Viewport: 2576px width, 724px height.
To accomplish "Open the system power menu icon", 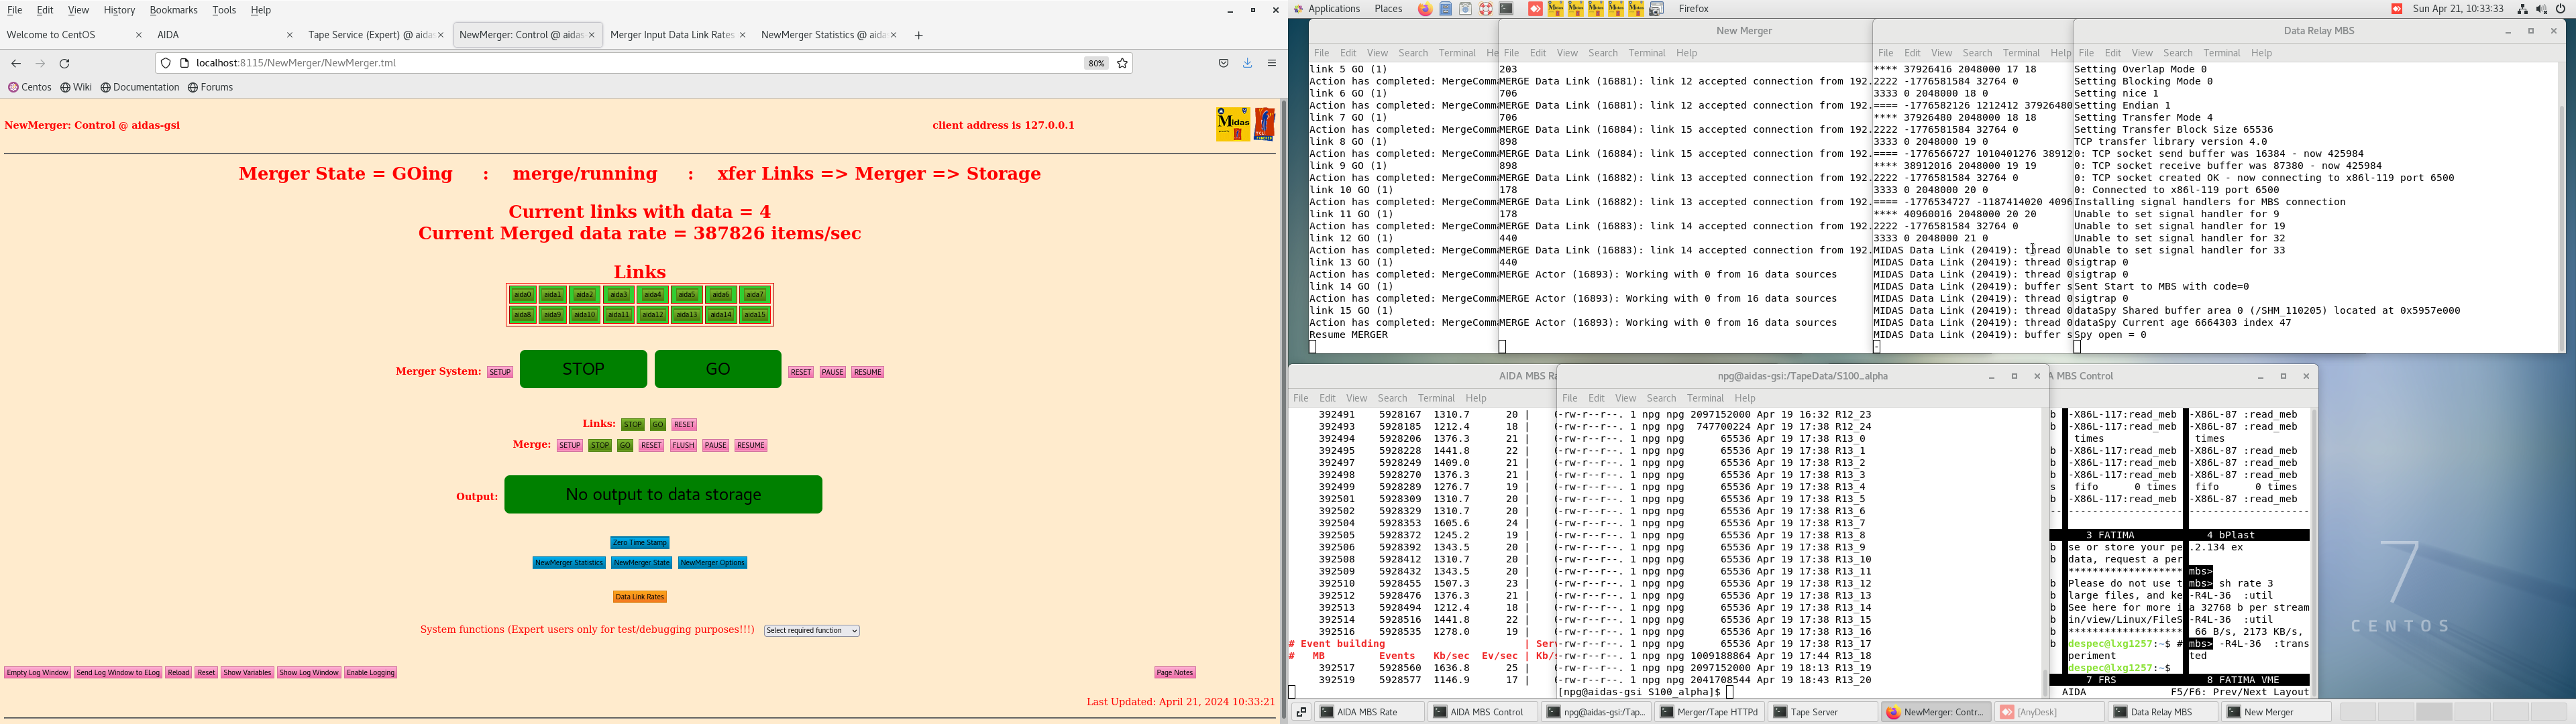I will pos(2560,9).
